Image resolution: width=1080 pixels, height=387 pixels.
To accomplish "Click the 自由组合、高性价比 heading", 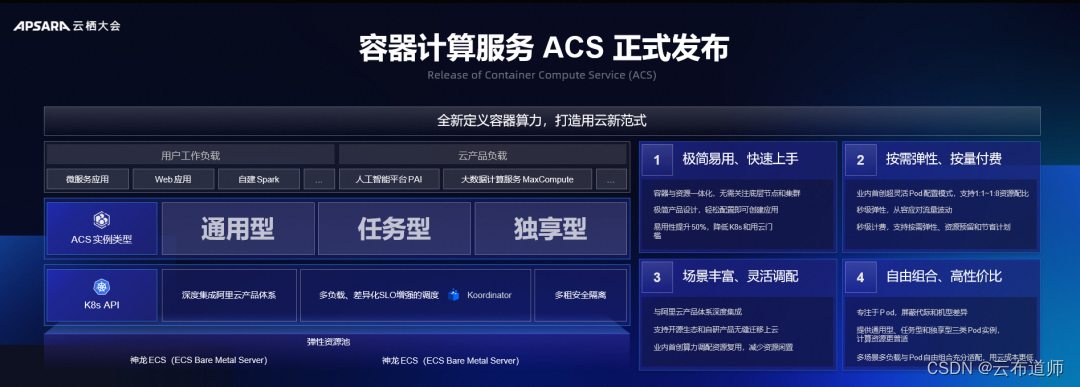I will (x=944, y=277).
